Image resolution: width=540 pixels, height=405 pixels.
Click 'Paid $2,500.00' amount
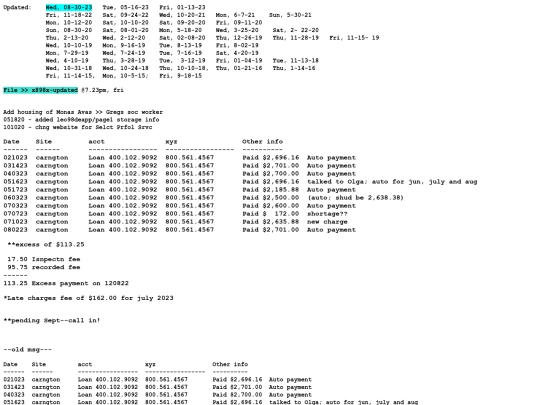[271, 198]
